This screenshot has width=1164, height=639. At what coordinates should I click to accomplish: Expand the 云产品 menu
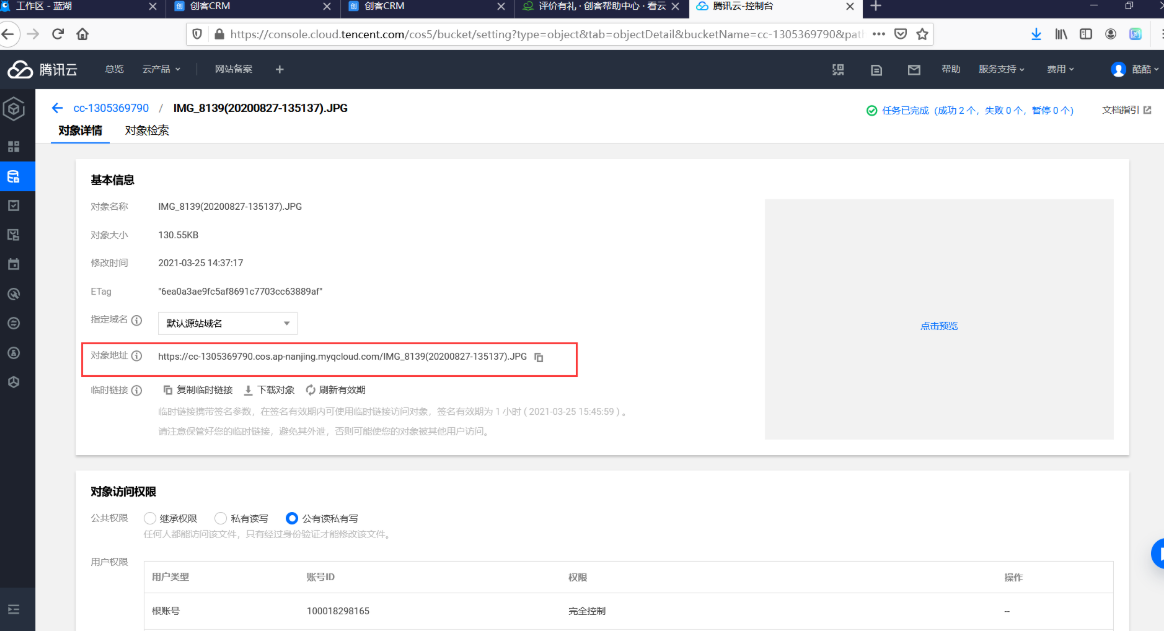point(161,70)
